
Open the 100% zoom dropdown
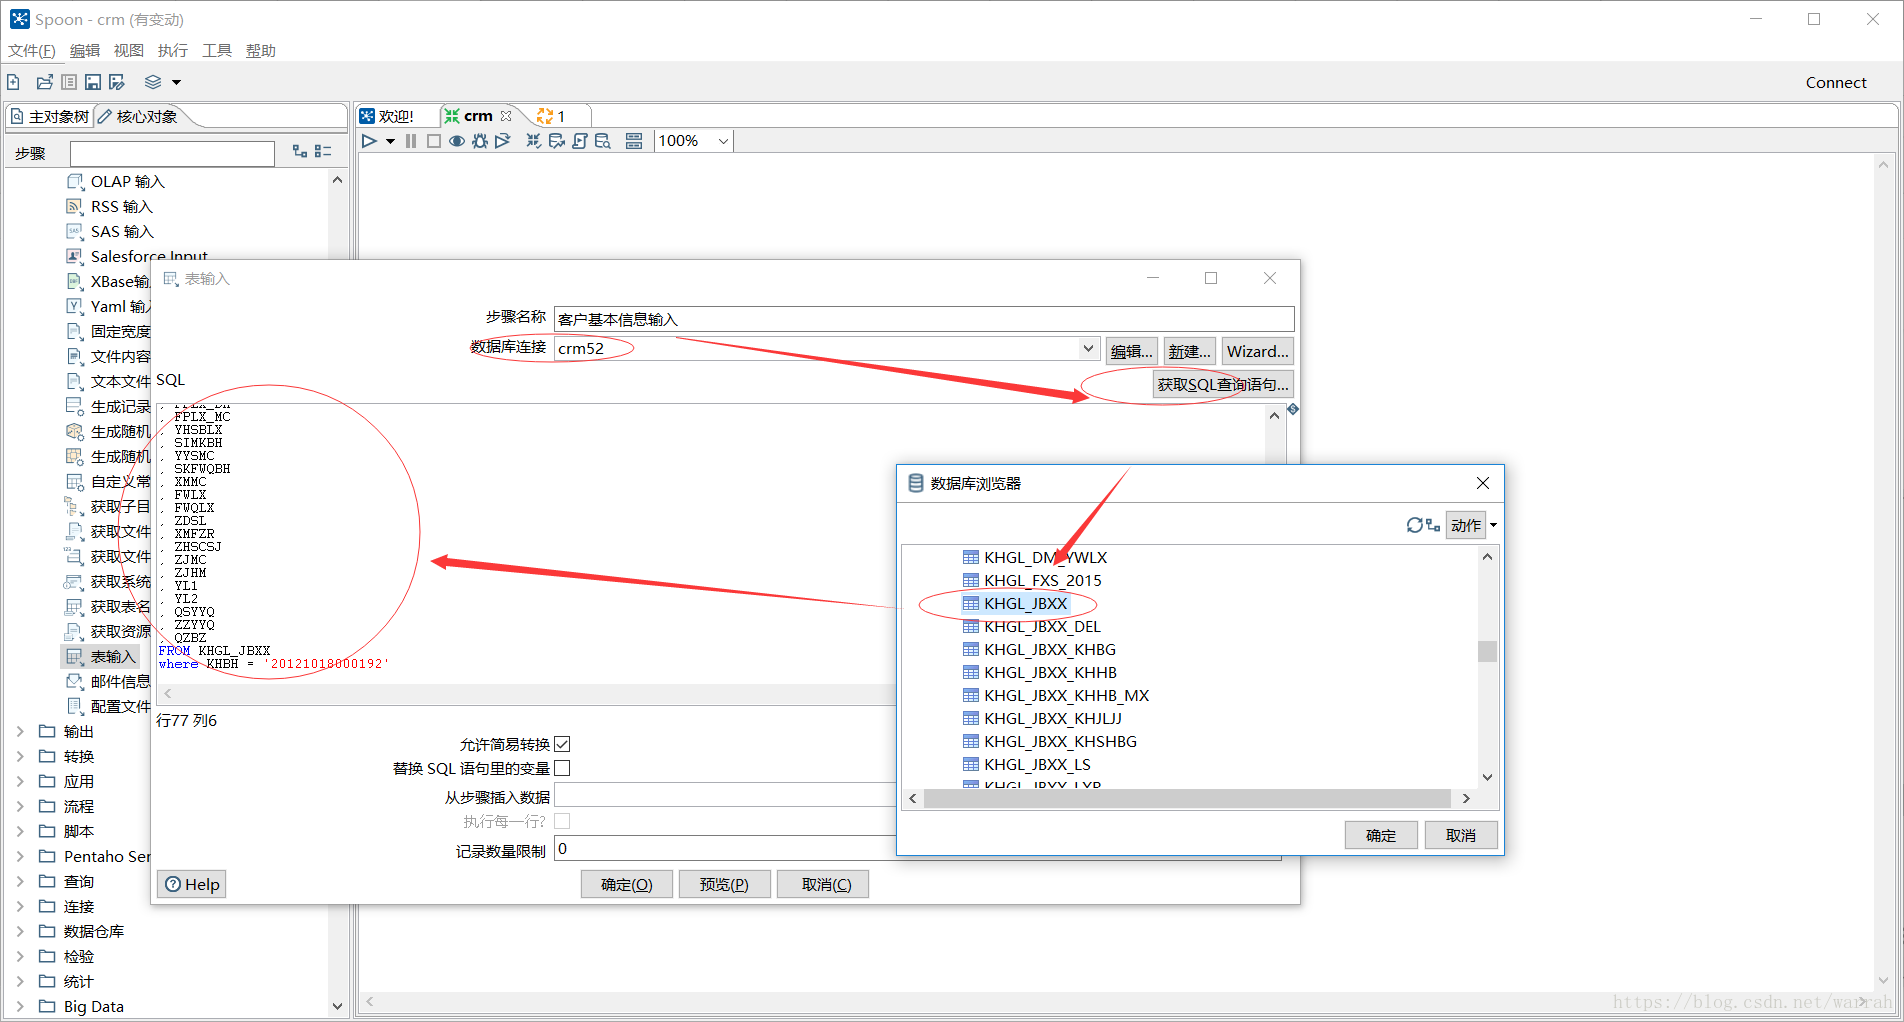tap(723, 141)
